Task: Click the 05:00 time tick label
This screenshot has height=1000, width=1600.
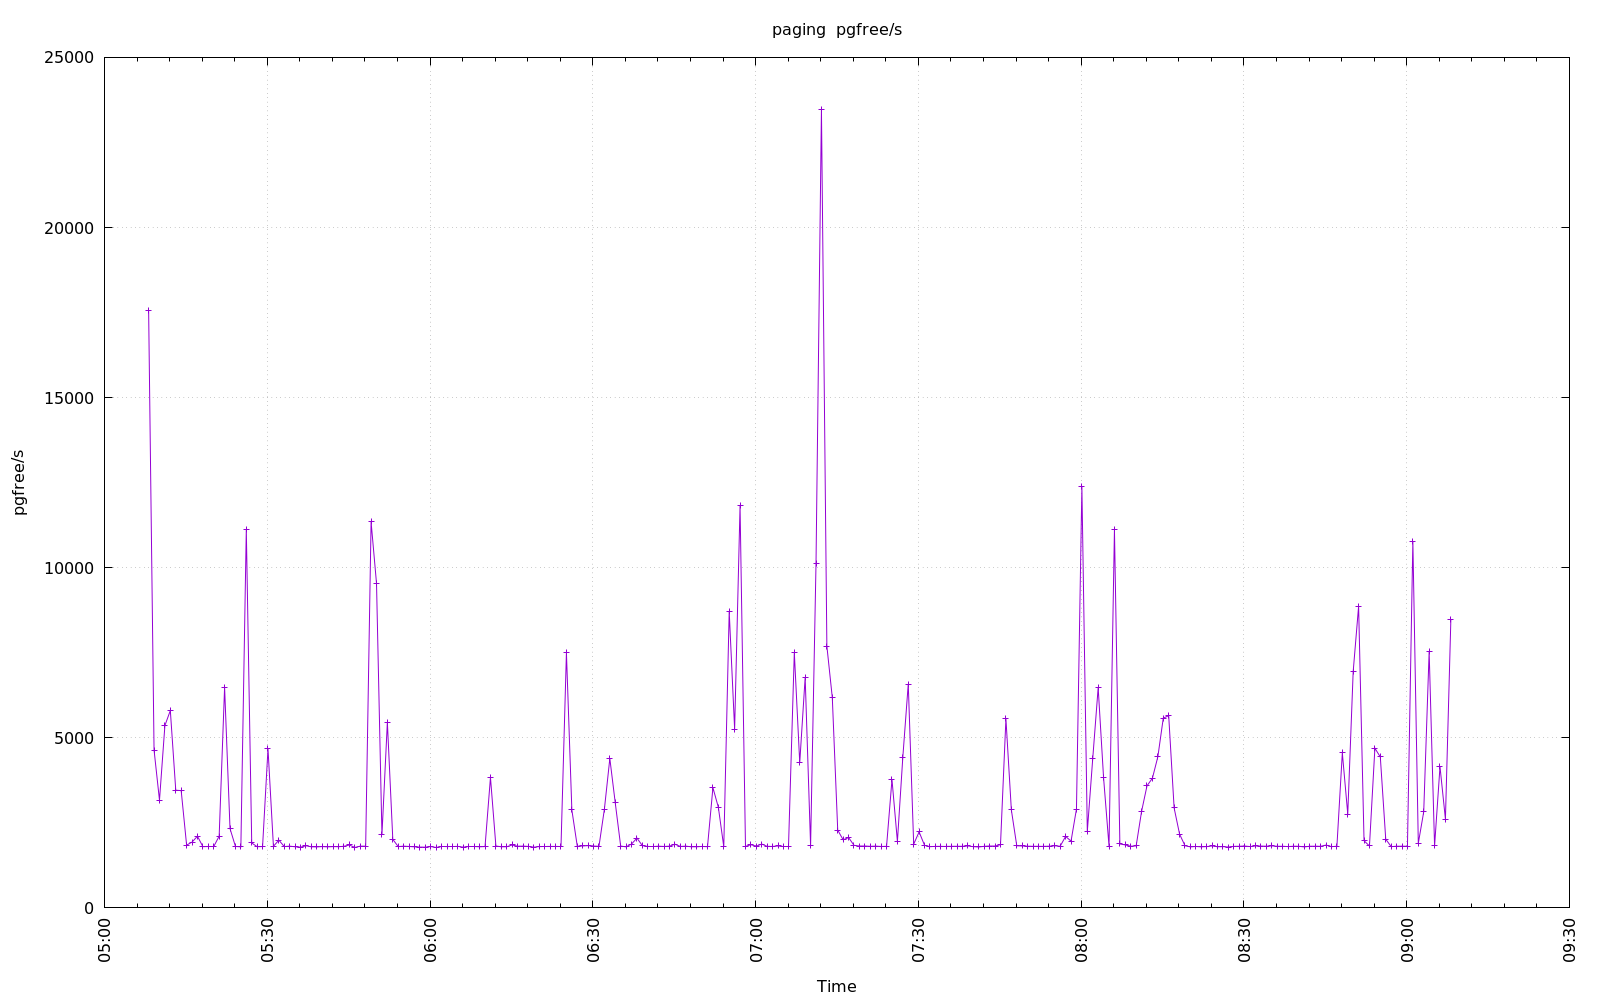Action: click(105, 940)
